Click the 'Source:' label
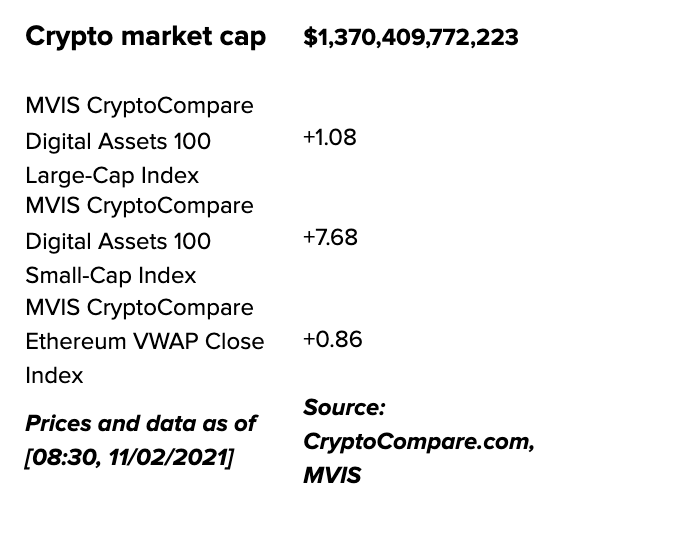Image resolution: width=694 pixels, height=536 pixels. pos(344,407)
